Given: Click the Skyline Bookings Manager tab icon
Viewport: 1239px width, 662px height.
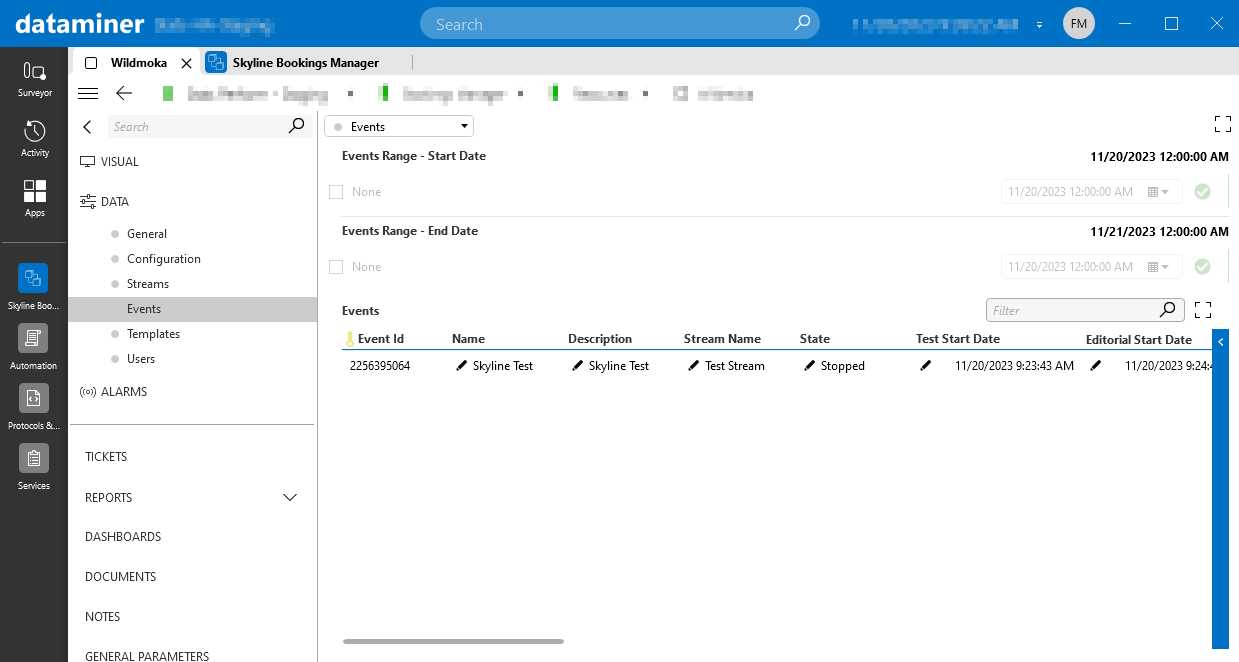Looking at the screenshot, I should [216, 63].
